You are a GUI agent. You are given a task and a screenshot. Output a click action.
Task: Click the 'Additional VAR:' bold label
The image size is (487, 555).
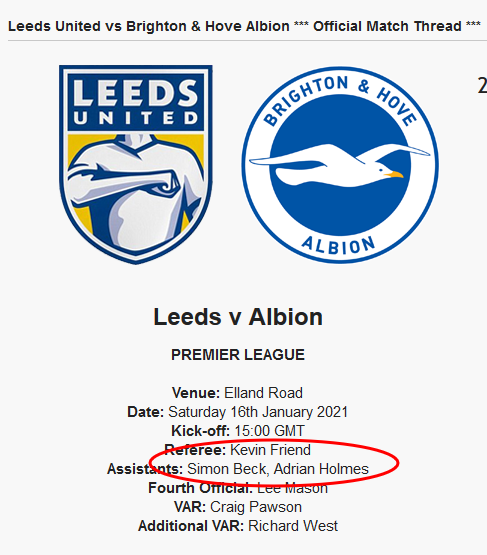tap(191, 526)
